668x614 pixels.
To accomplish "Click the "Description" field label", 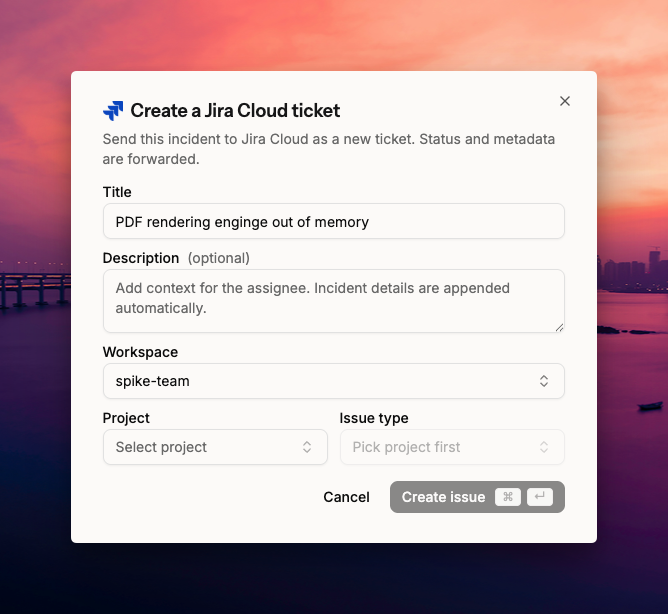I will pyautogui.click(x=141, y=258).
